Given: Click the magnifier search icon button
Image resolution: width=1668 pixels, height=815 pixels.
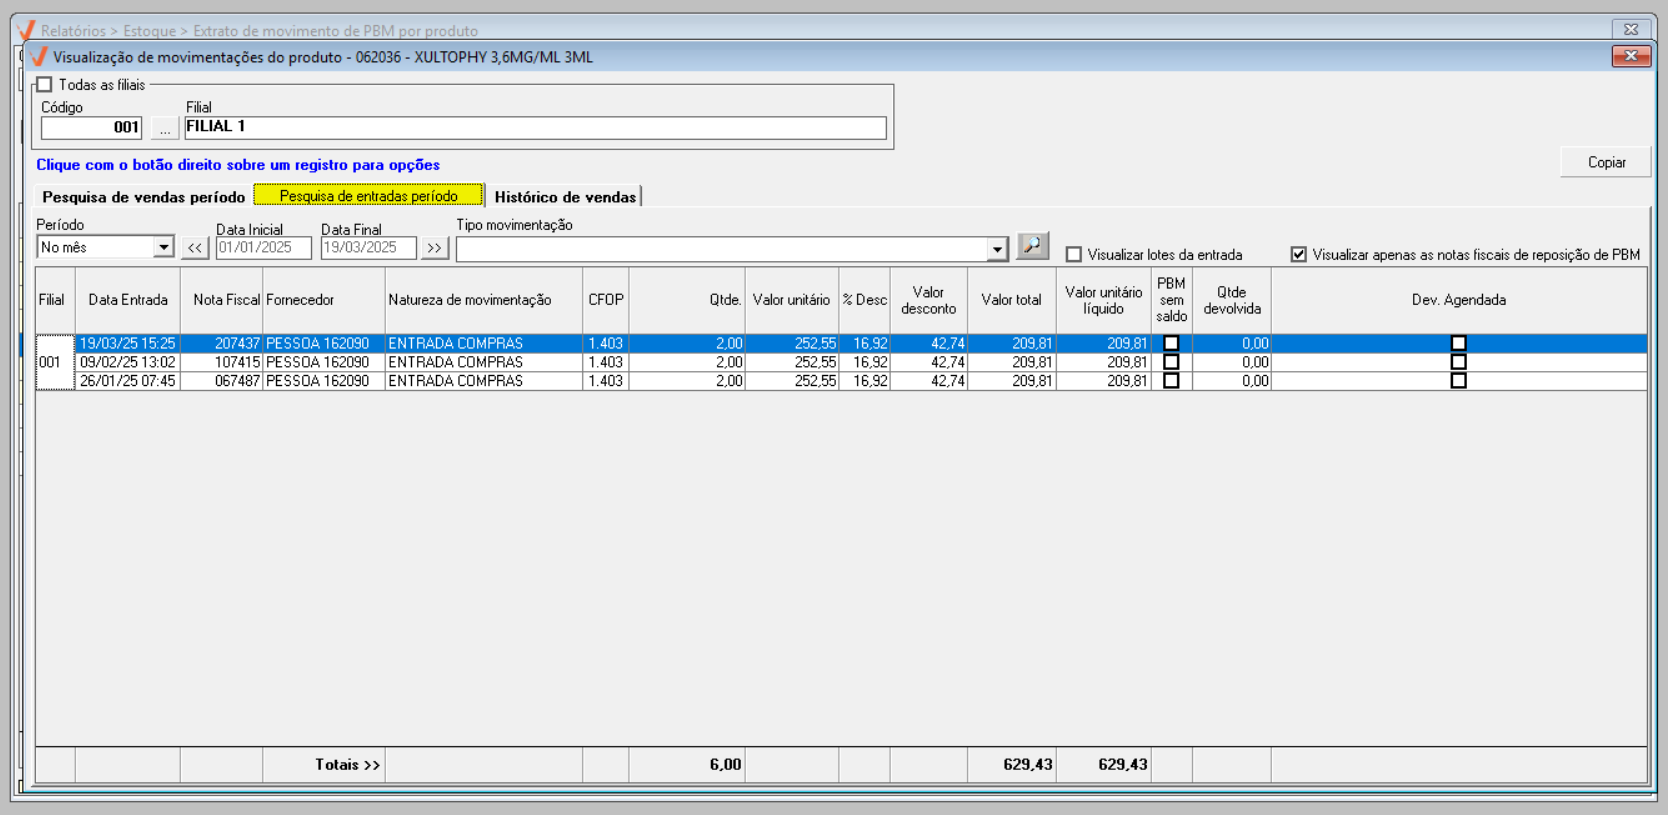Looking at the screenshot, I should (1032, 246).
